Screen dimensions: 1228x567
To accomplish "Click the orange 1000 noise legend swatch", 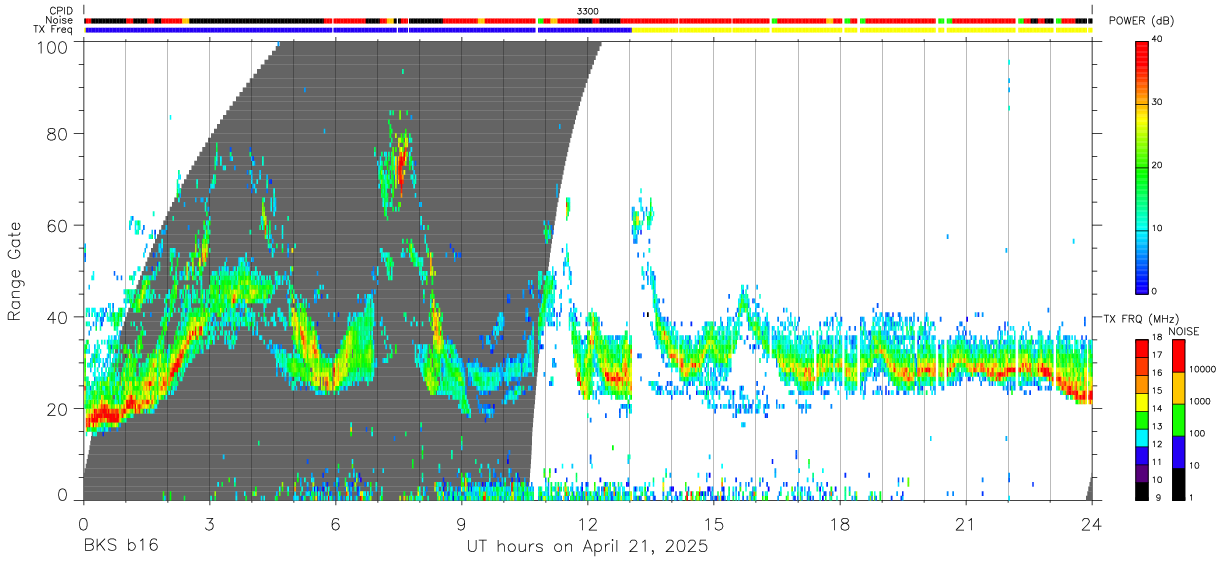I will click(1177, 388).
